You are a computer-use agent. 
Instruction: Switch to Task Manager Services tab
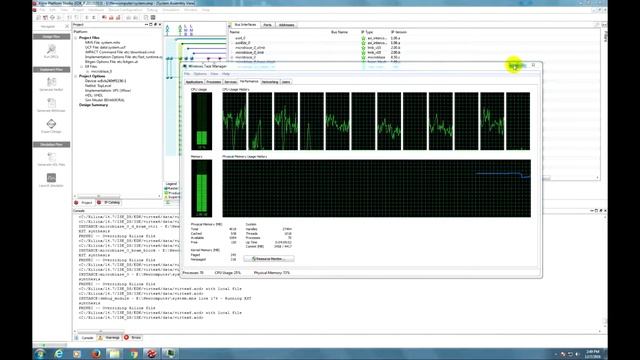tap(231, 82)
